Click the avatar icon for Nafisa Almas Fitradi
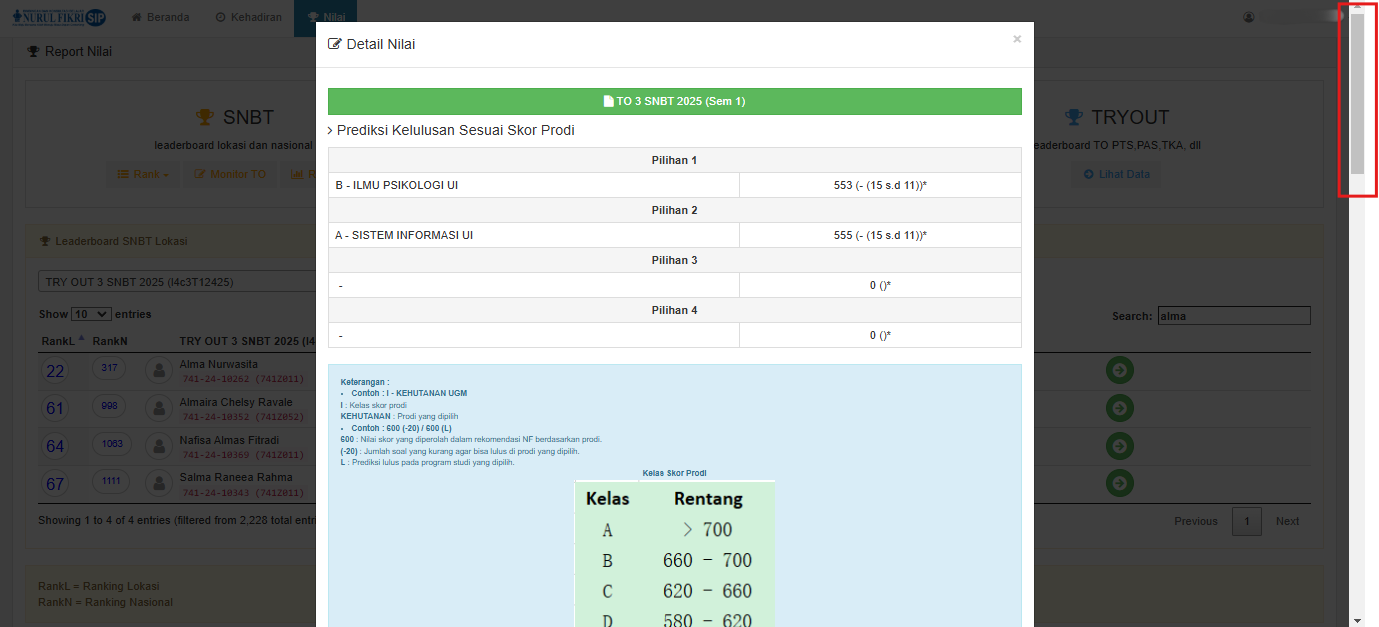 point(158,446)
